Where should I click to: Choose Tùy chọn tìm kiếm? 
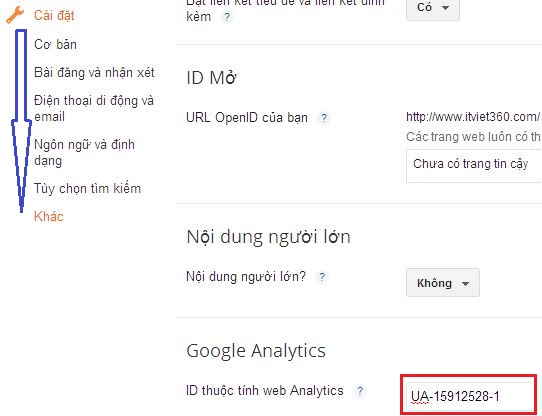87,188
